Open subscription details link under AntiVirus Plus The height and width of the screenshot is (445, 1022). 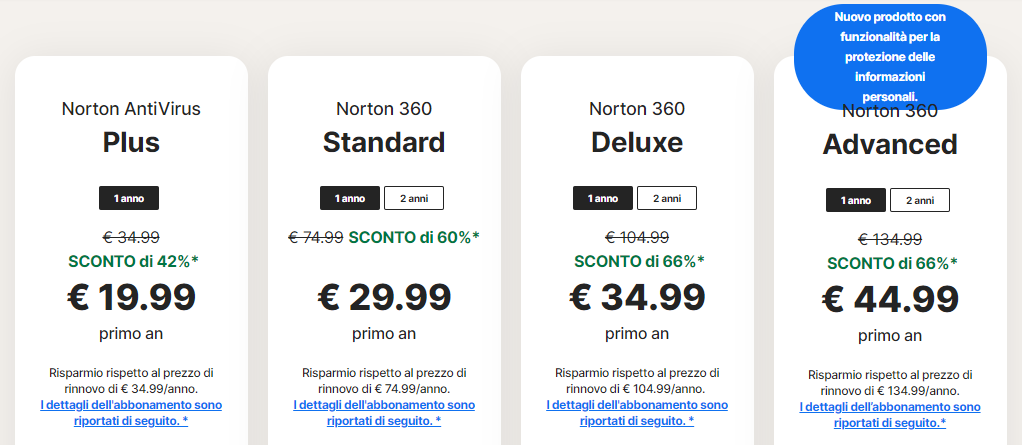click(x=131, y=412)
